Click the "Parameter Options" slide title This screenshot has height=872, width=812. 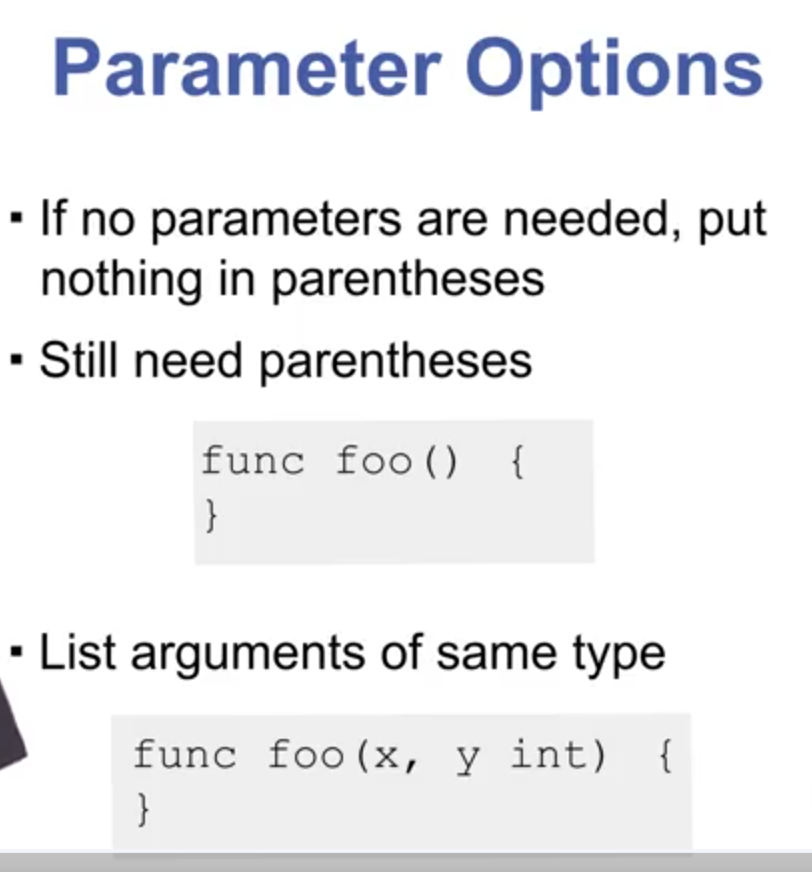(407, 70)
